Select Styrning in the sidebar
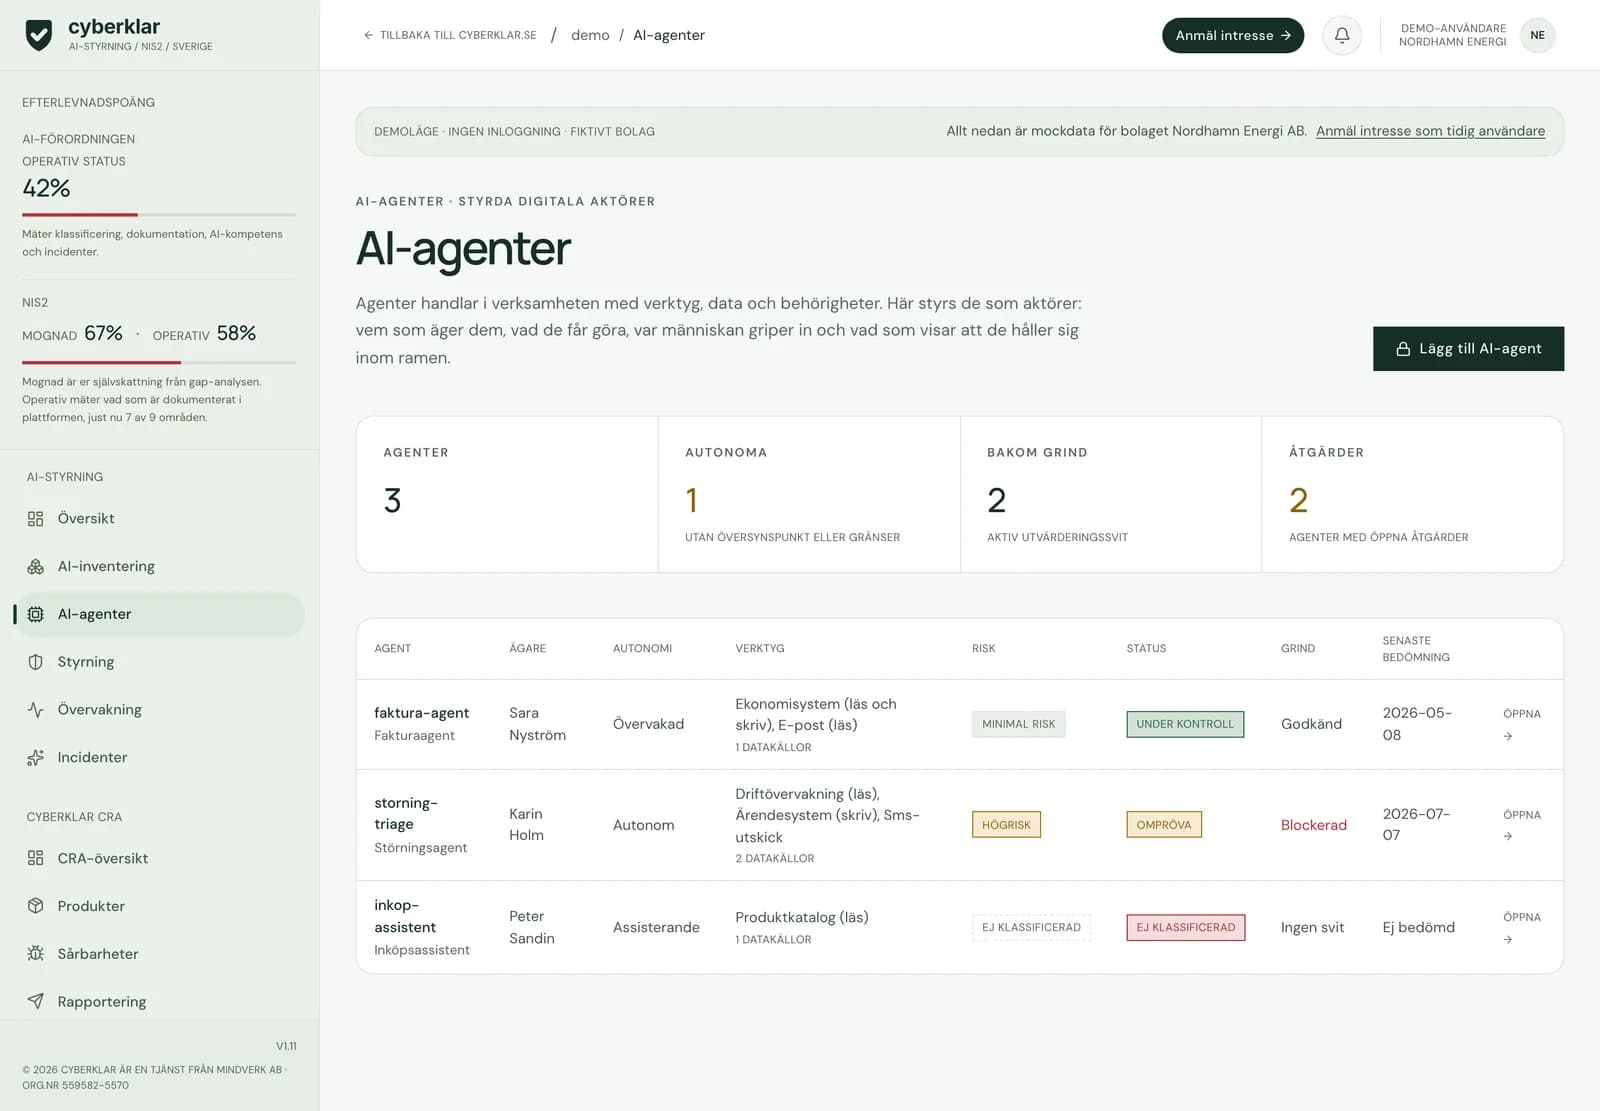The height and width of the screenshot is (1111, 1600). [x=160, y=662]
